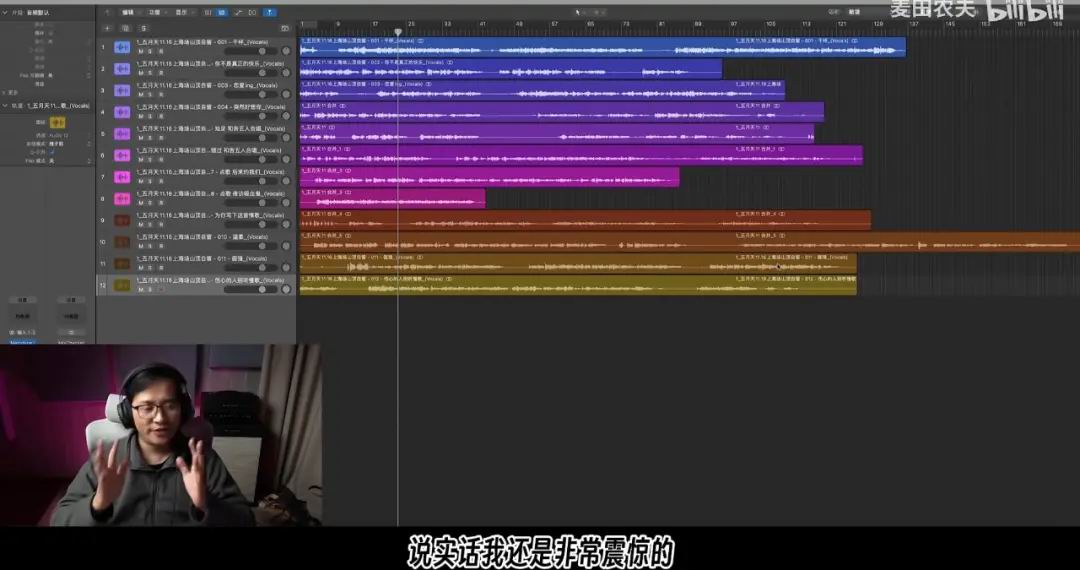Click the waveform icon of track 1
1080x570 pixels.
[122, 47]
